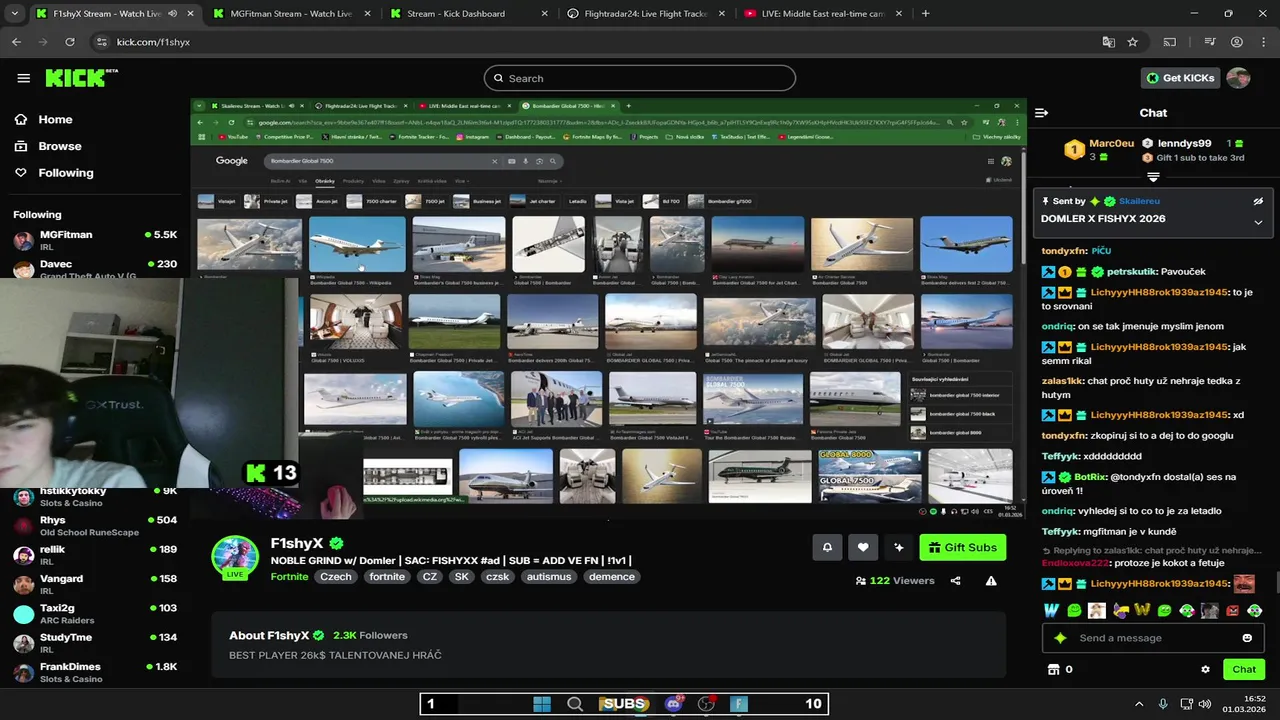This screenshot has width=1280, height=720.
Task: Bookmark this page with star icon
Action: click(x=1133, y=42)
